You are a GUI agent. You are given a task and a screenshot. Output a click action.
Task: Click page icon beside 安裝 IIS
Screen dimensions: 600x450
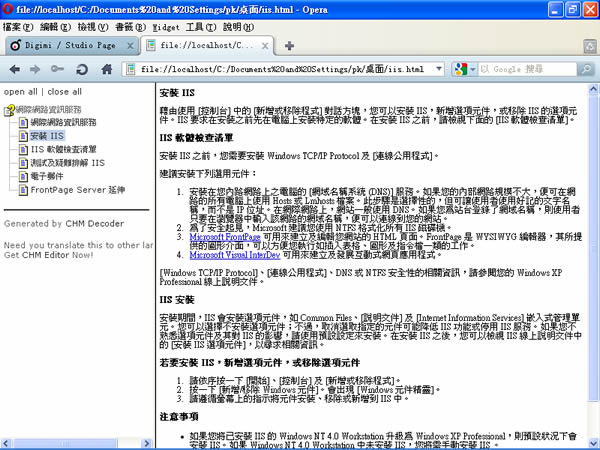tap(23, 136)
